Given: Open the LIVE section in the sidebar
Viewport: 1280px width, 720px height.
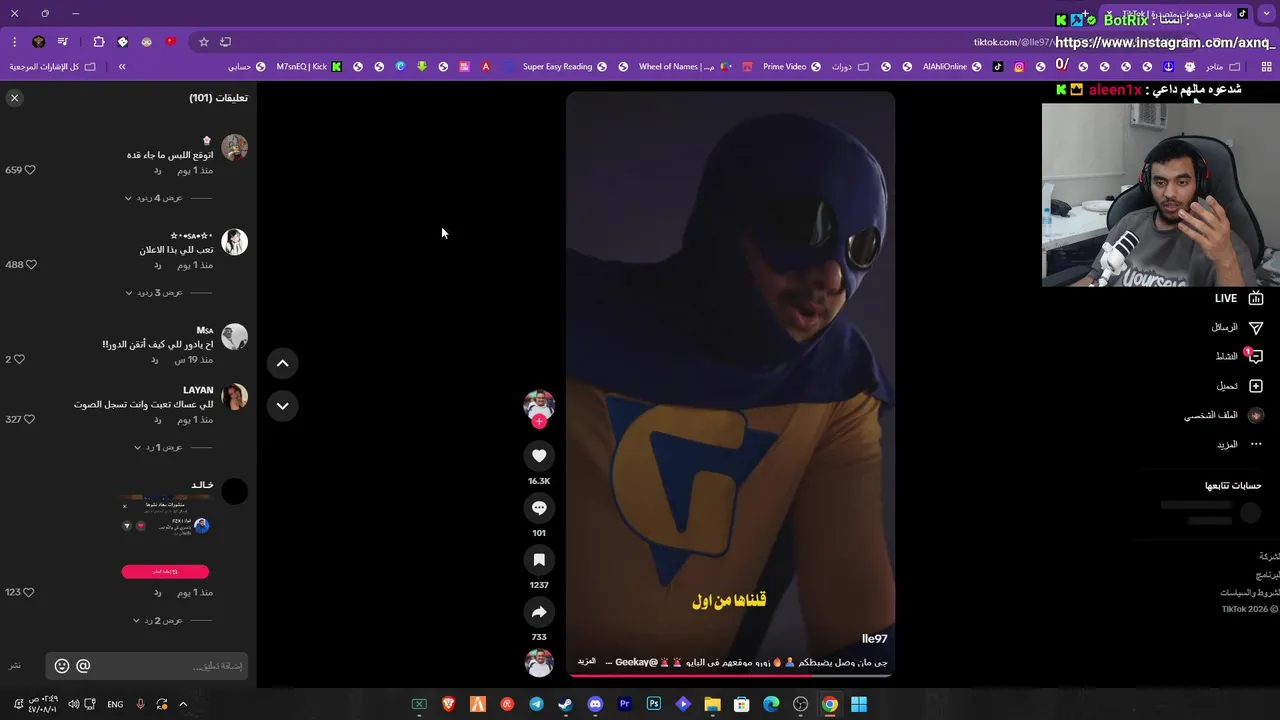Looking at the screenshot, I should [1239, 298].
